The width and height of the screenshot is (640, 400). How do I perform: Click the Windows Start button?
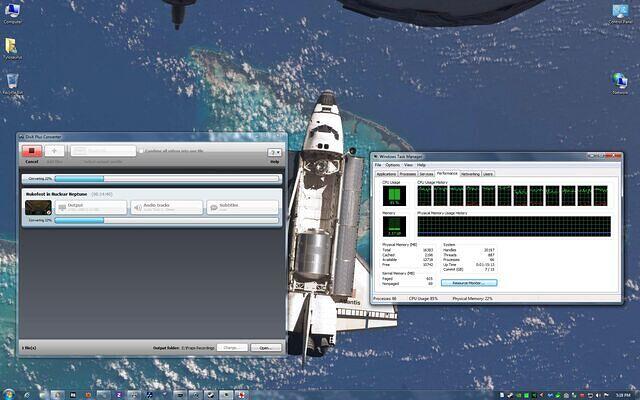[8, 393]
